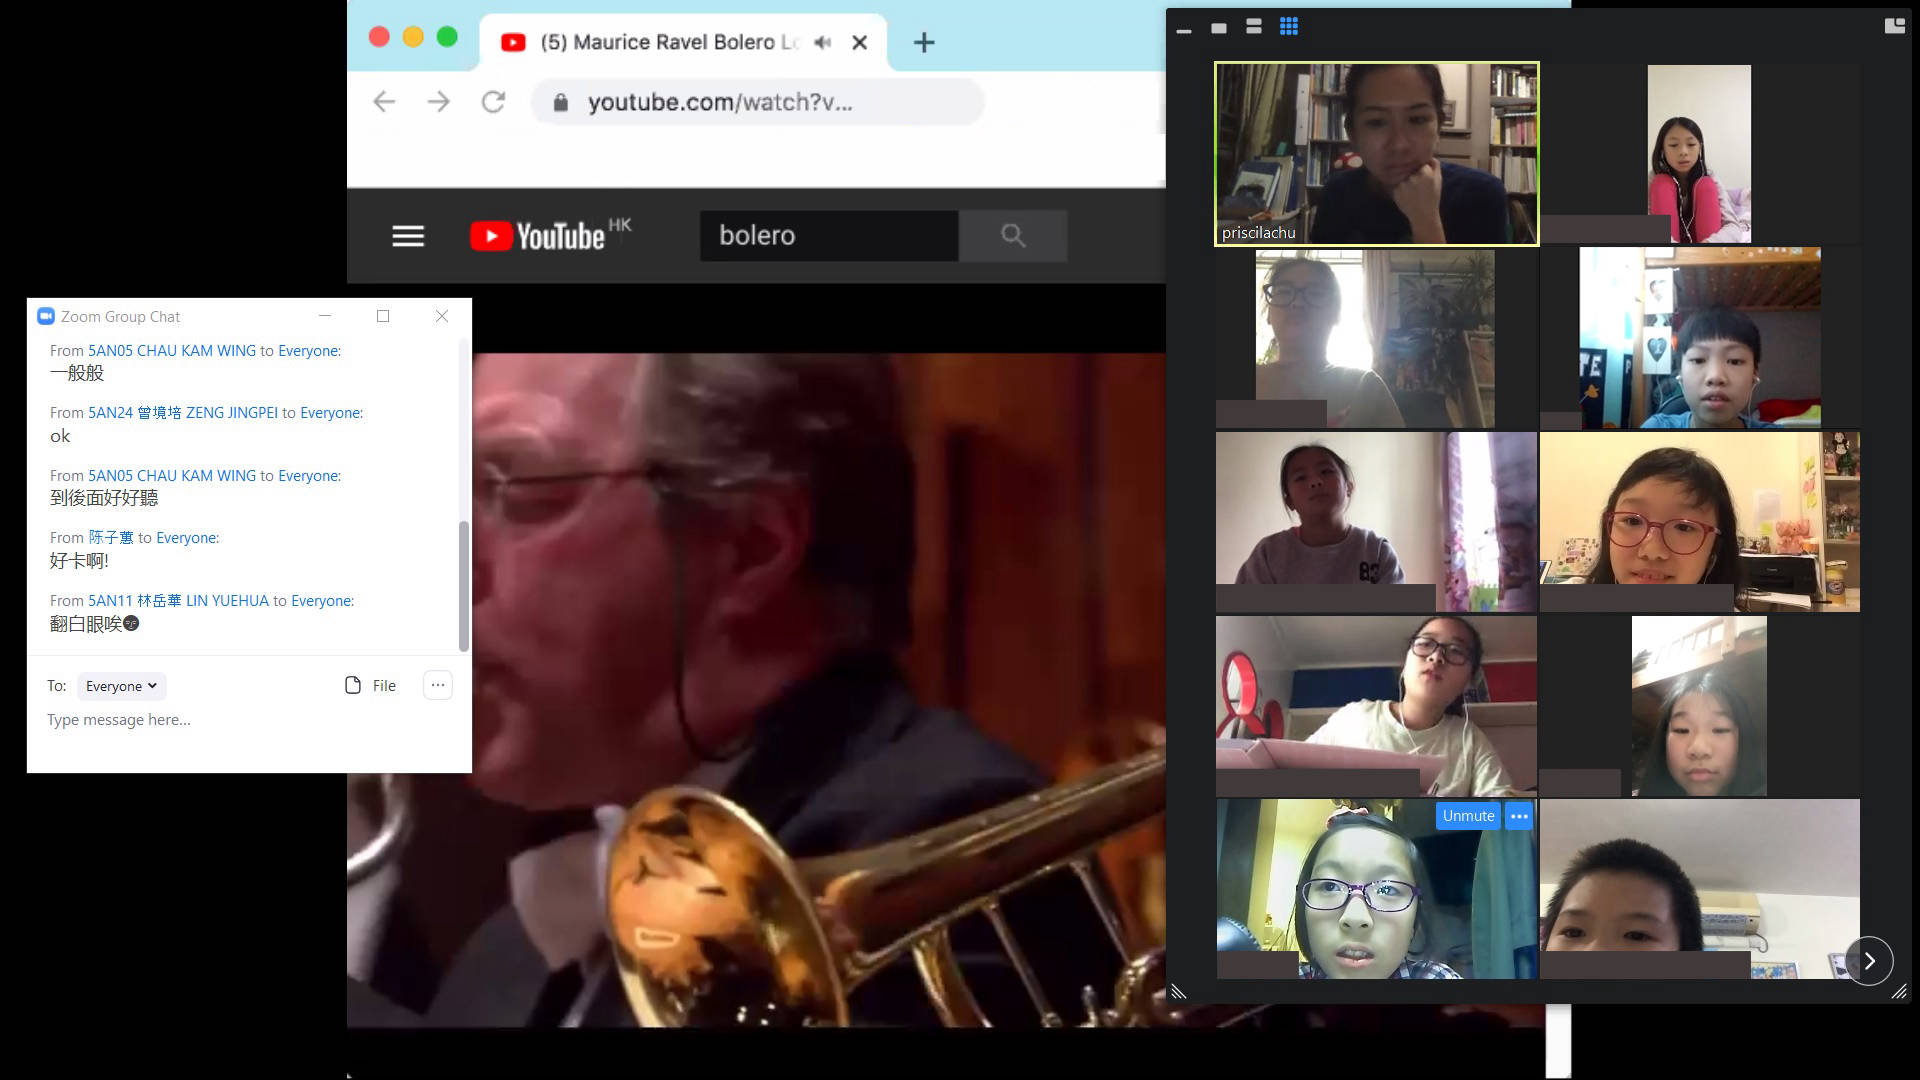Click the youtube.com address bar

click(757, 103)
